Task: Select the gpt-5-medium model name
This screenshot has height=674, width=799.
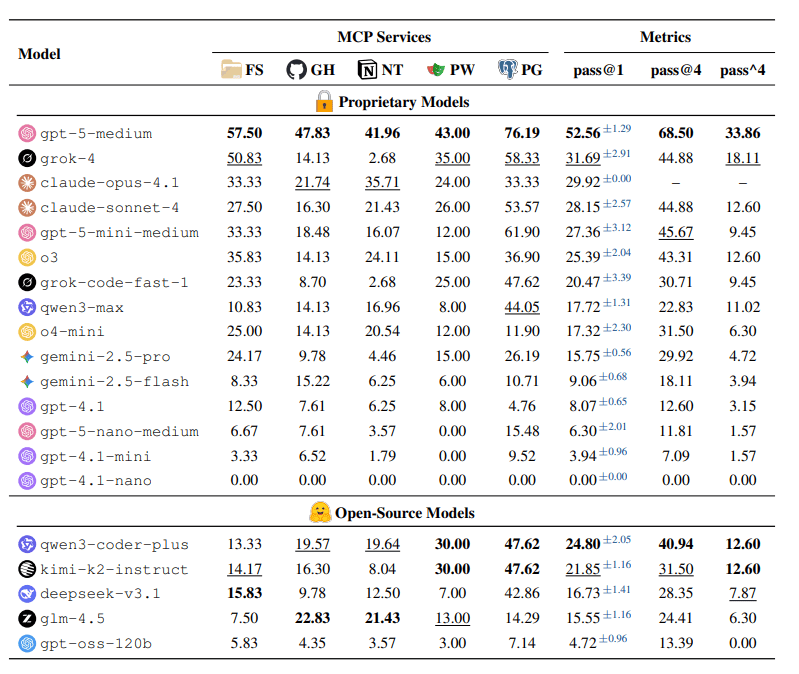Action: point(96,134)
